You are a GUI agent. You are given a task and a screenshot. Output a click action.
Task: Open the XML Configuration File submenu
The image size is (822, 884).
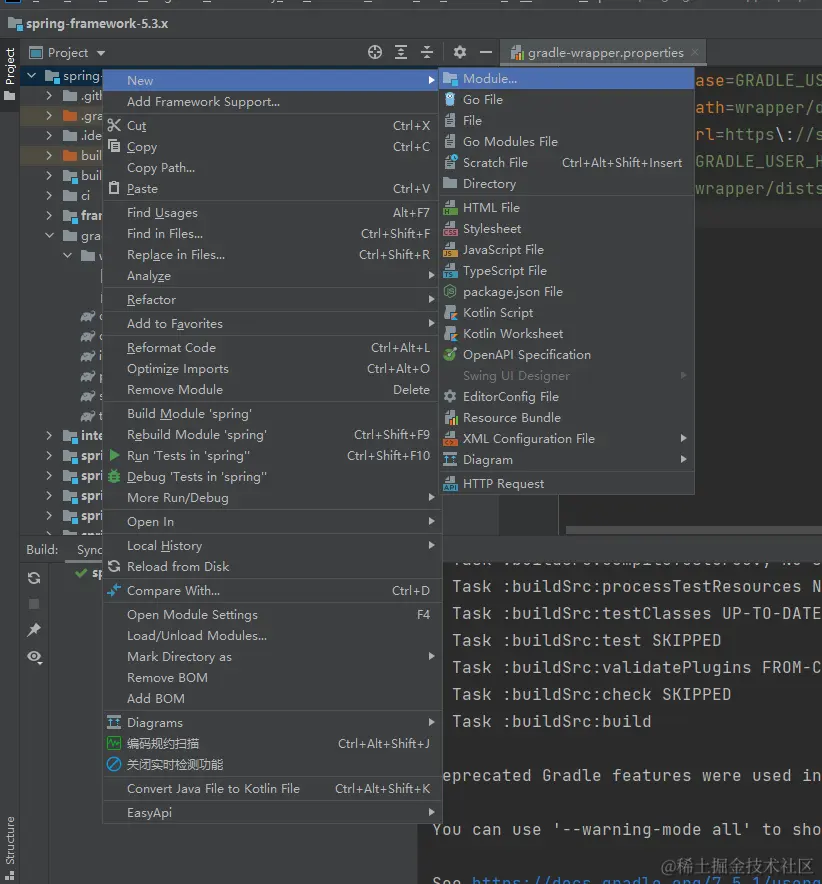click(567, 438)
